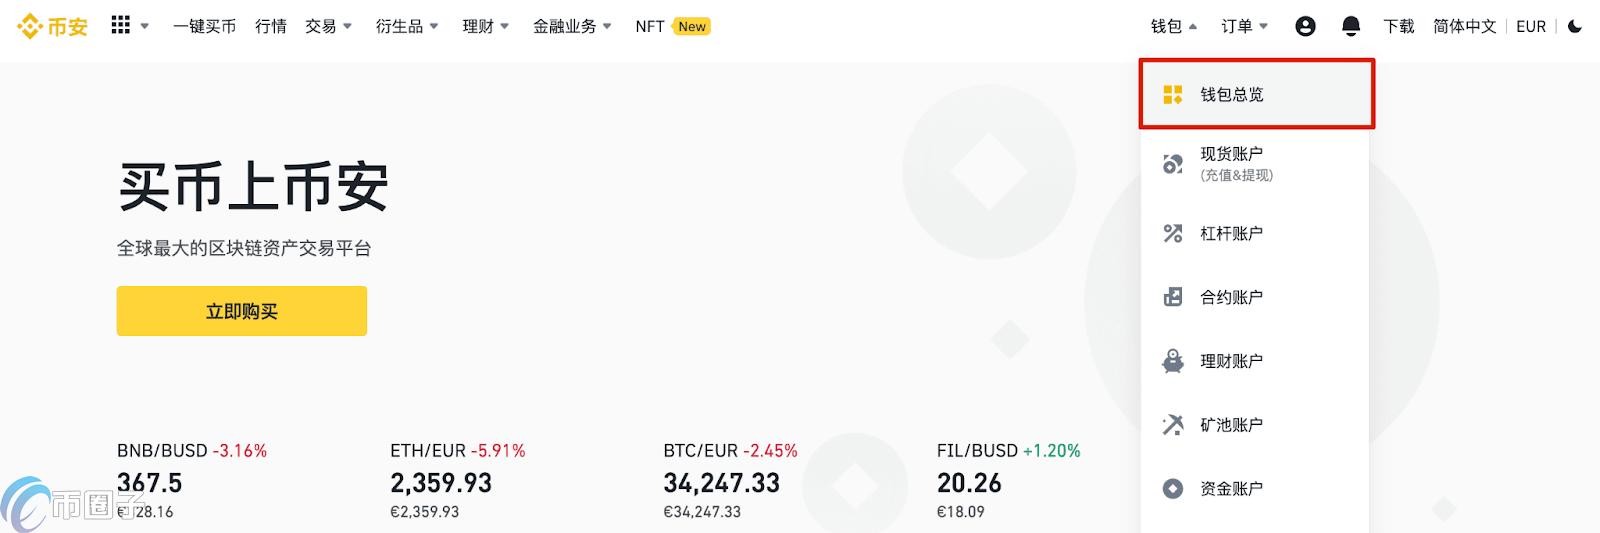Toggle dark mode moon icon
1600x533 pixels.
click(x=1575, y=26)
